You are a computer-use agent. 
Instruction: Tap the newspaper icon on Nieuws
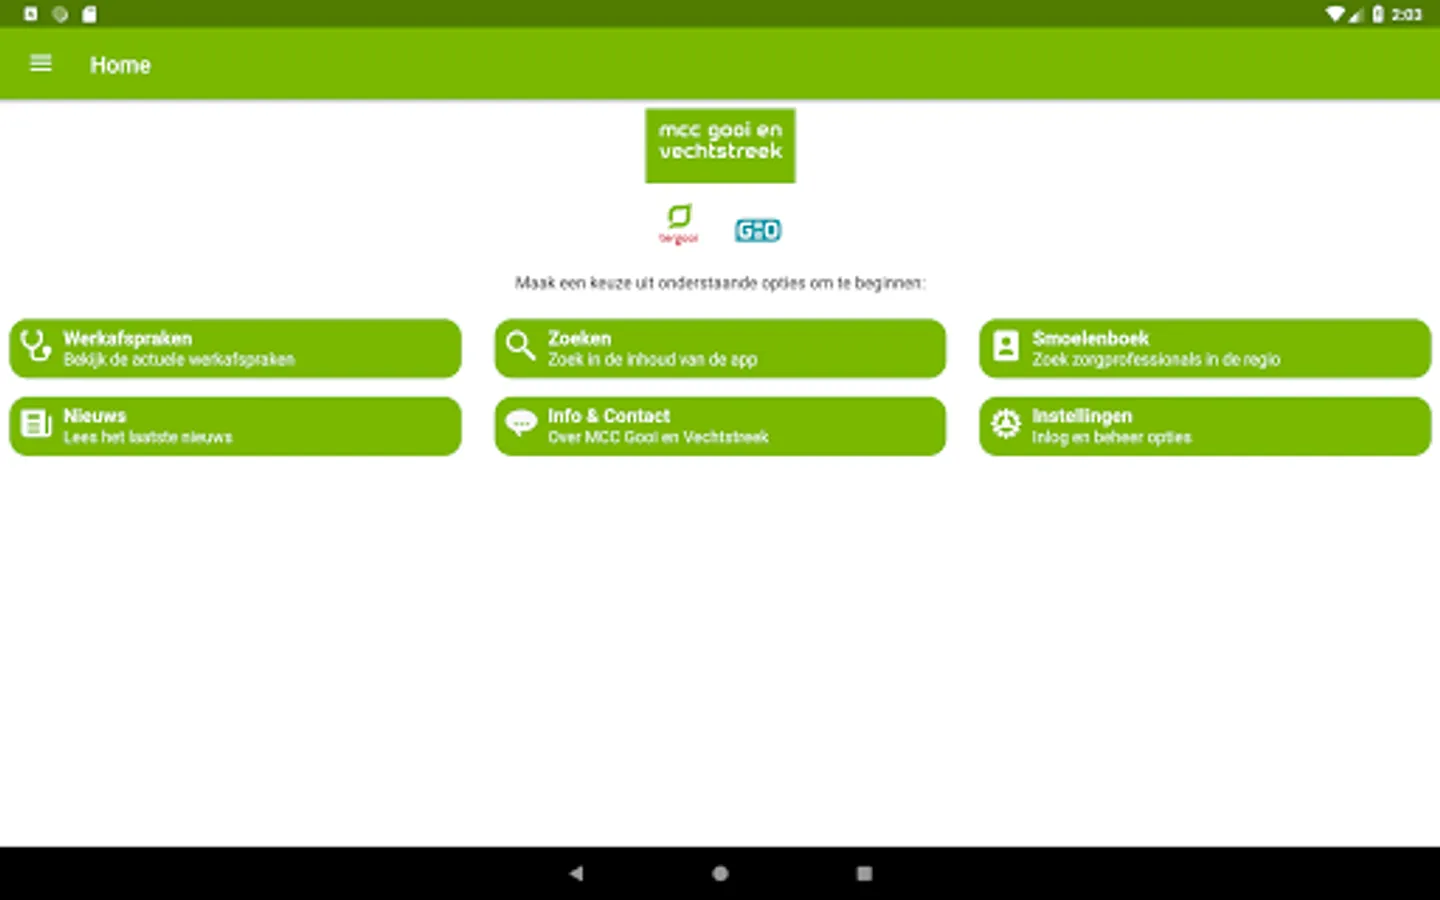coord(36,424)
